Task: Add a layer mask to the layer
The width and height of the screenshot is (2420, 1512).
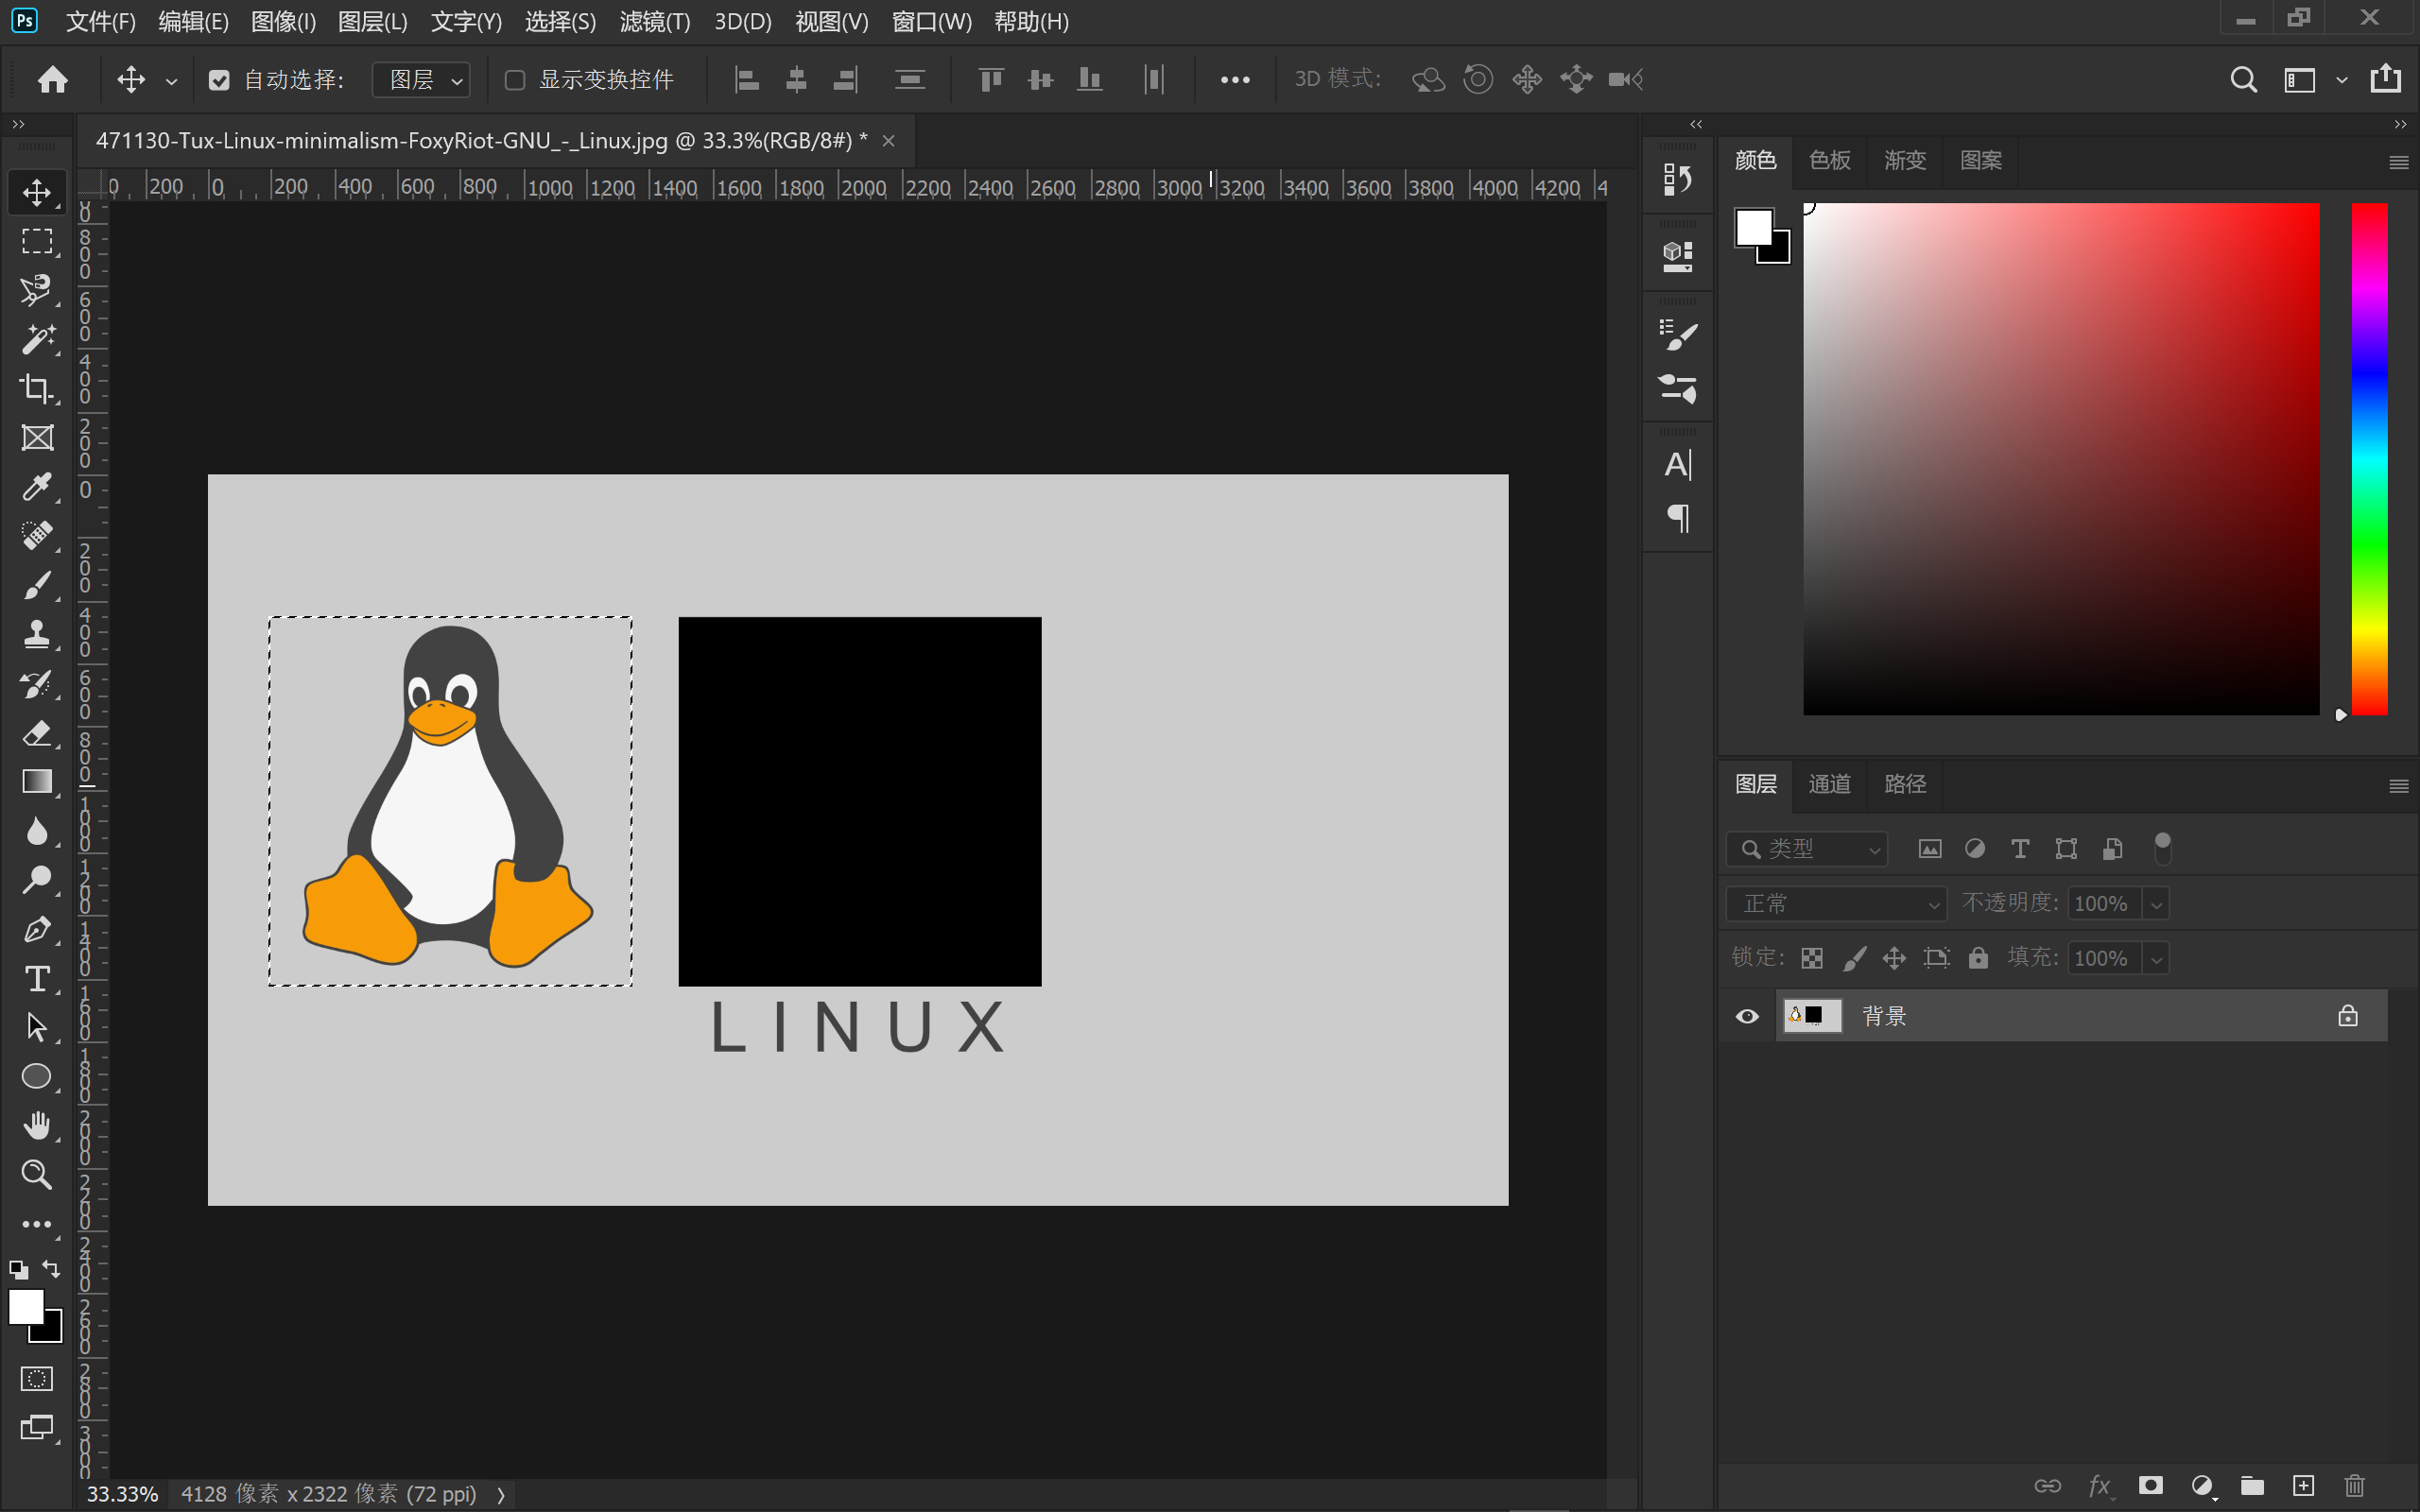Action: point(2151,1485)
